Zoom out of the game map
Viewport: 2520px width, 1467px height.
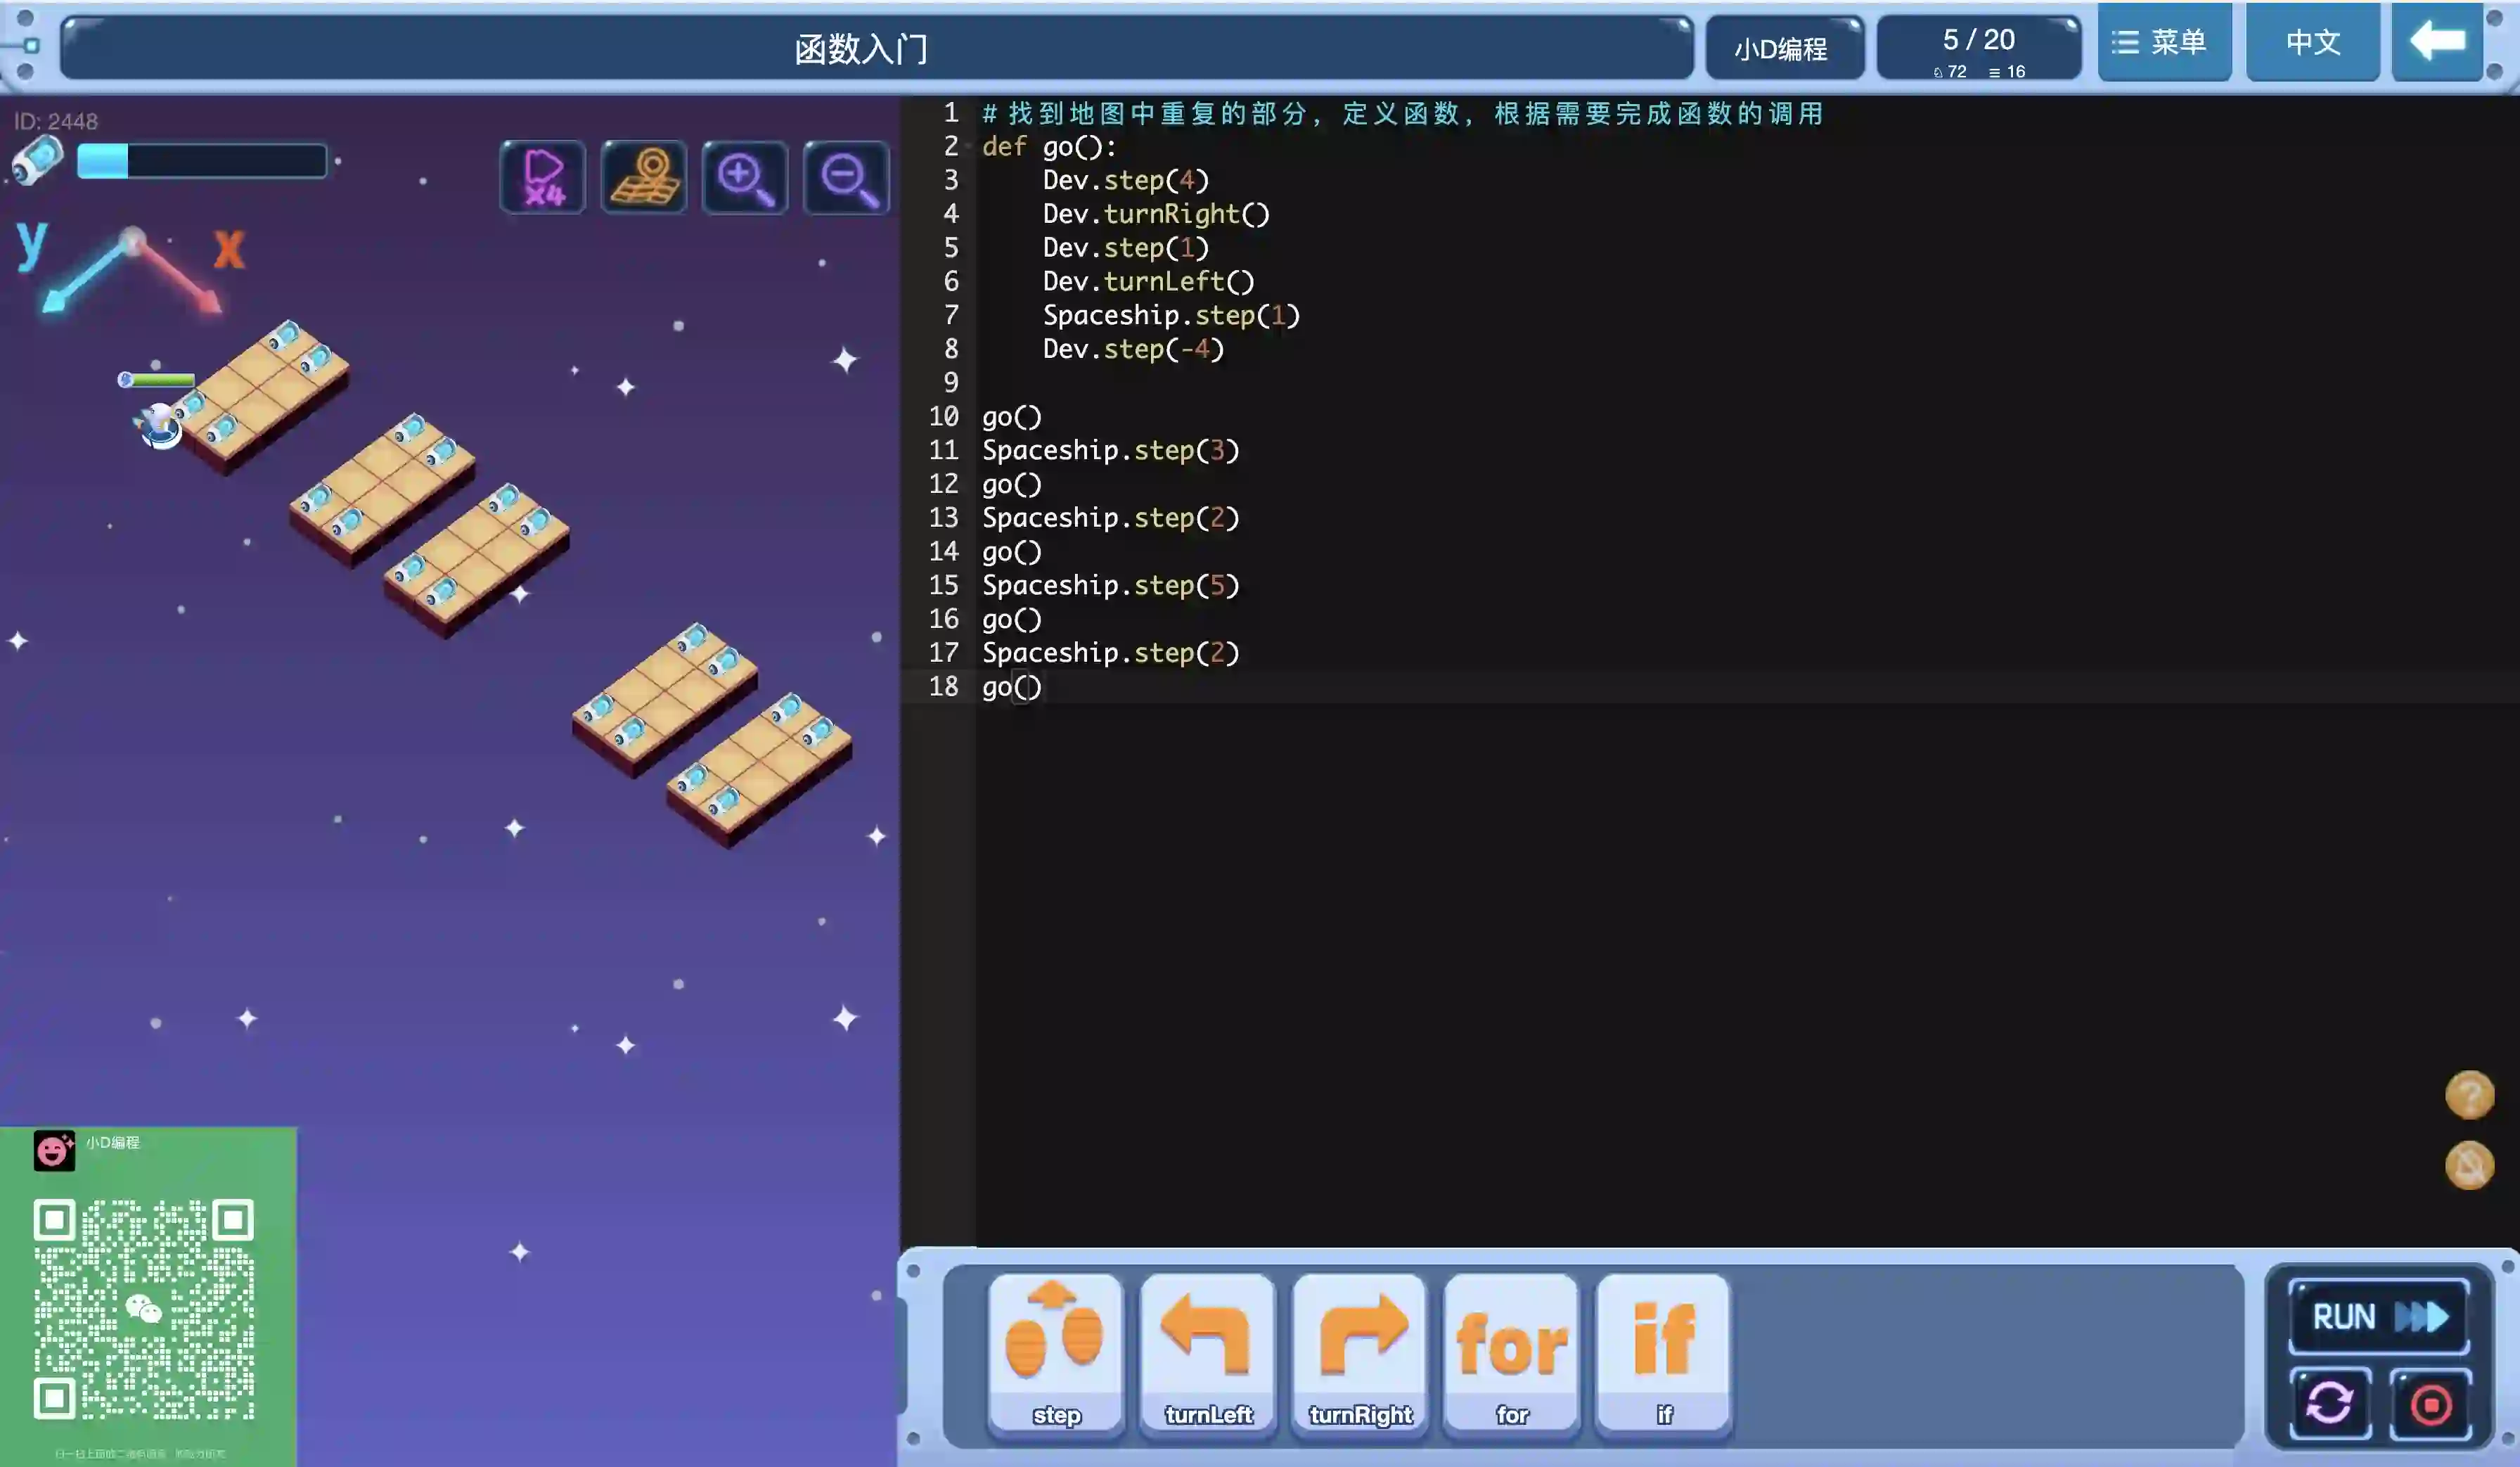coord(846,178)
